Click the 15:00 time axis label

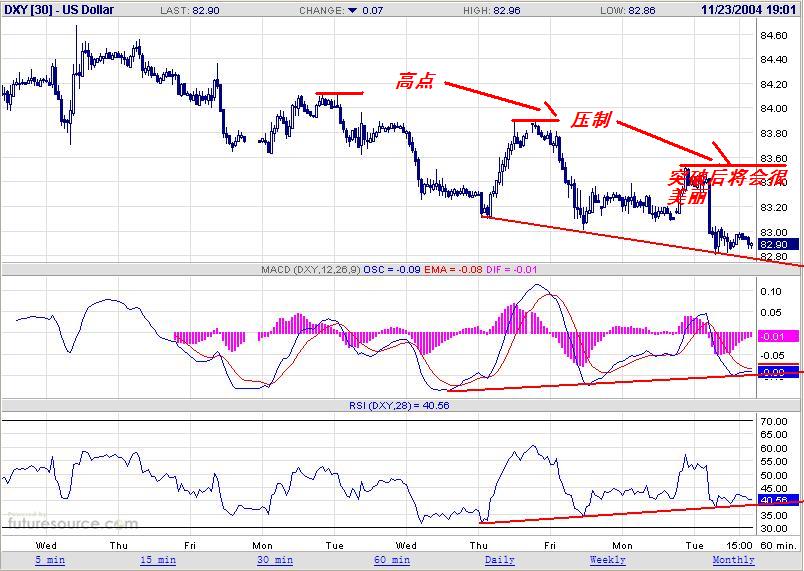tap(739, 545)
